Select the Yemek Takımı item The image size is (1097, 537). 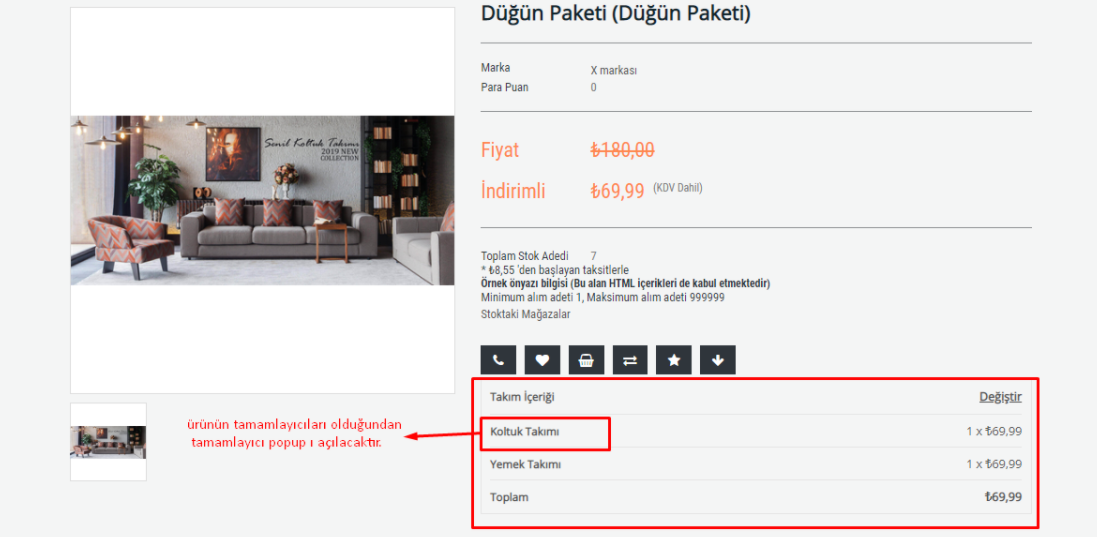(x=525, y=464)
